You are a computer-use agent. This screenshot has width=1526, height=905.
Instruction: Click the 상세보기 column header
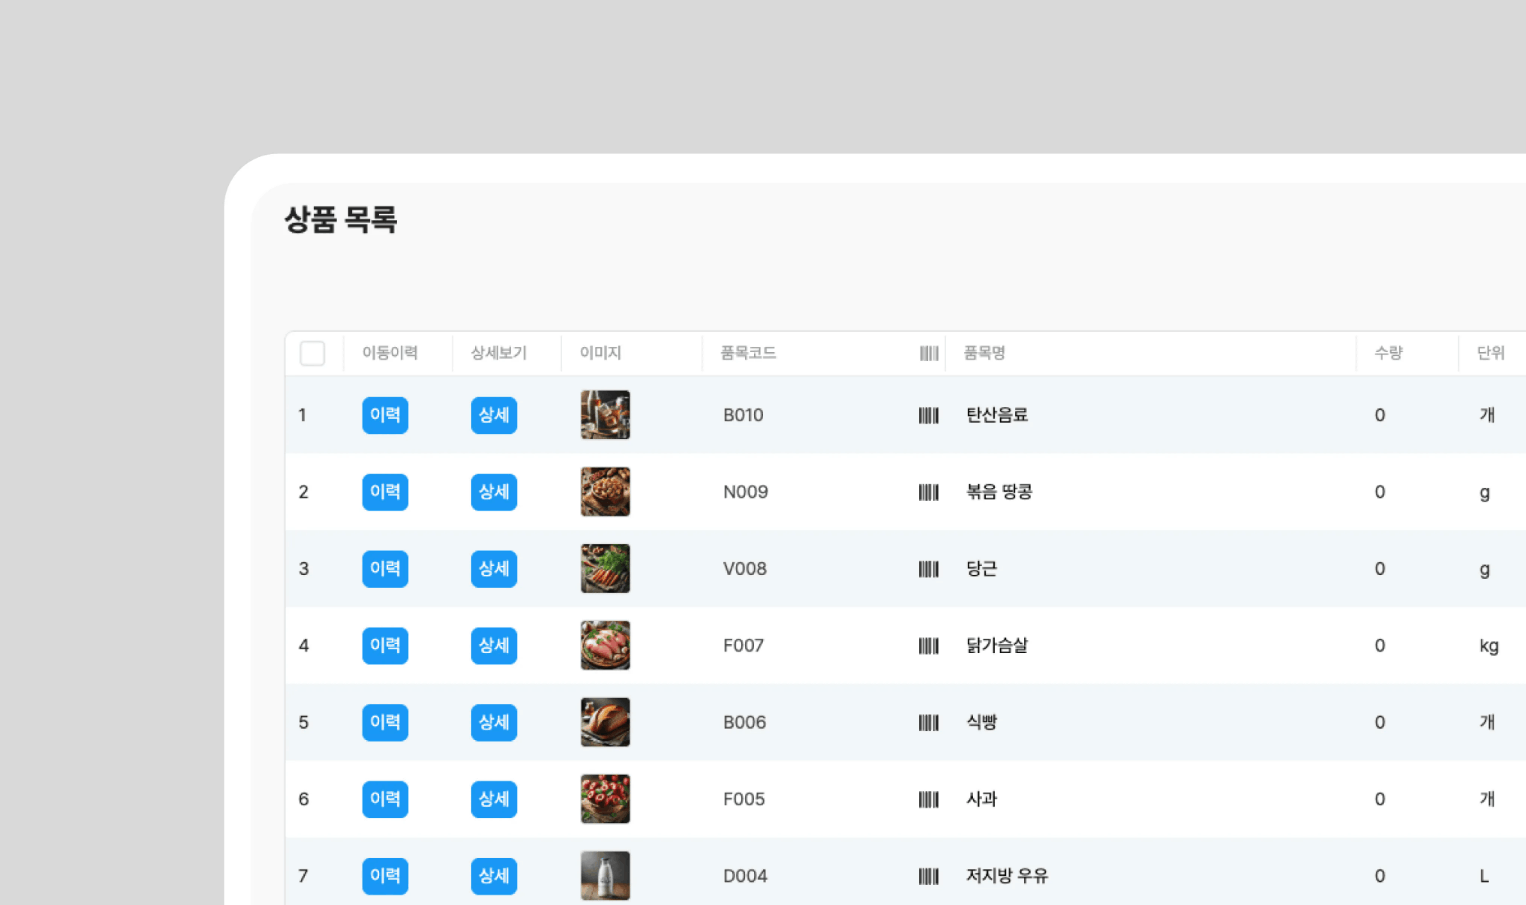coord(499,353)
